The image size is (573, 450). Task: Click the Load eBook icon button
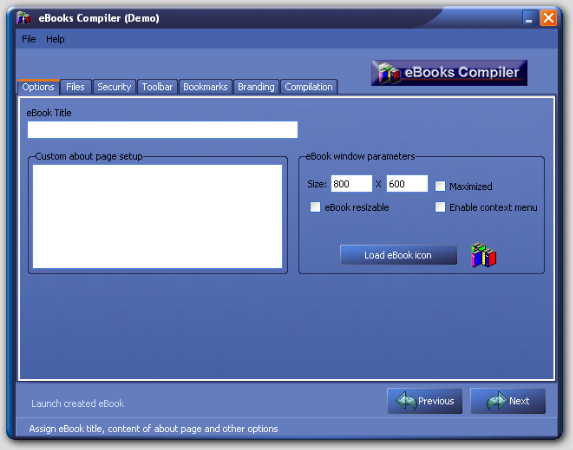[398, 255]
